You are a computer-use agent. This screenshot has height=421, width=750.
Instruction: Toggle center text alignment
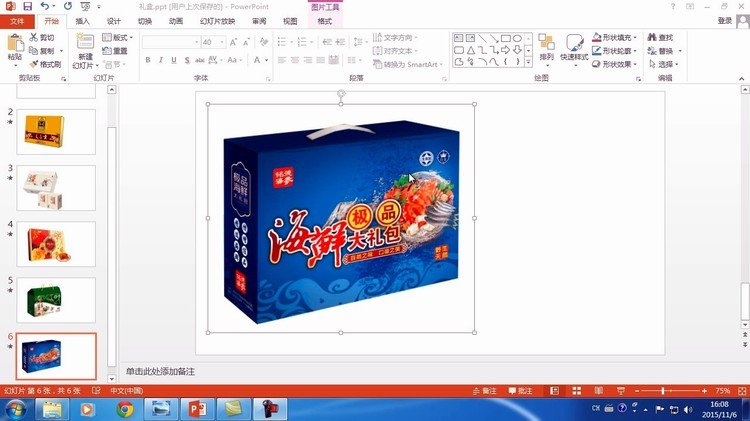tap(295, 60)
